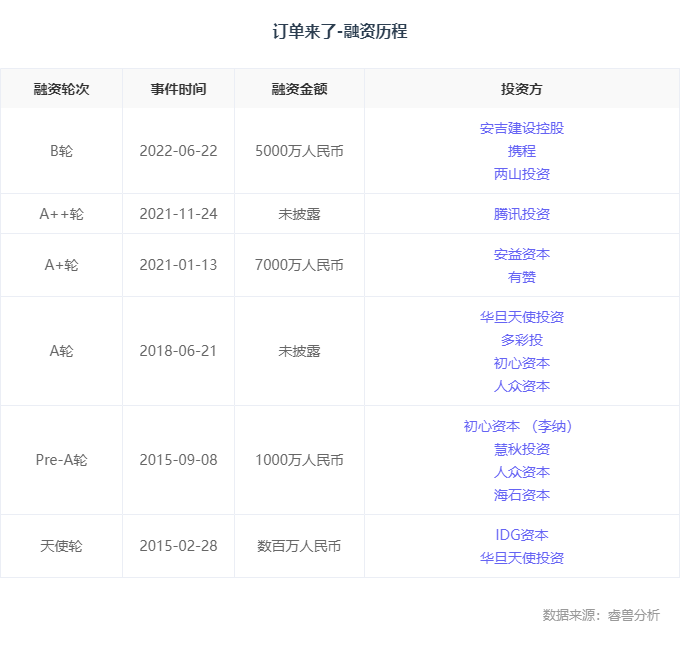Select the 5000万人民币 amount cell
Screen dimensions: 680x651
point(299,151)
